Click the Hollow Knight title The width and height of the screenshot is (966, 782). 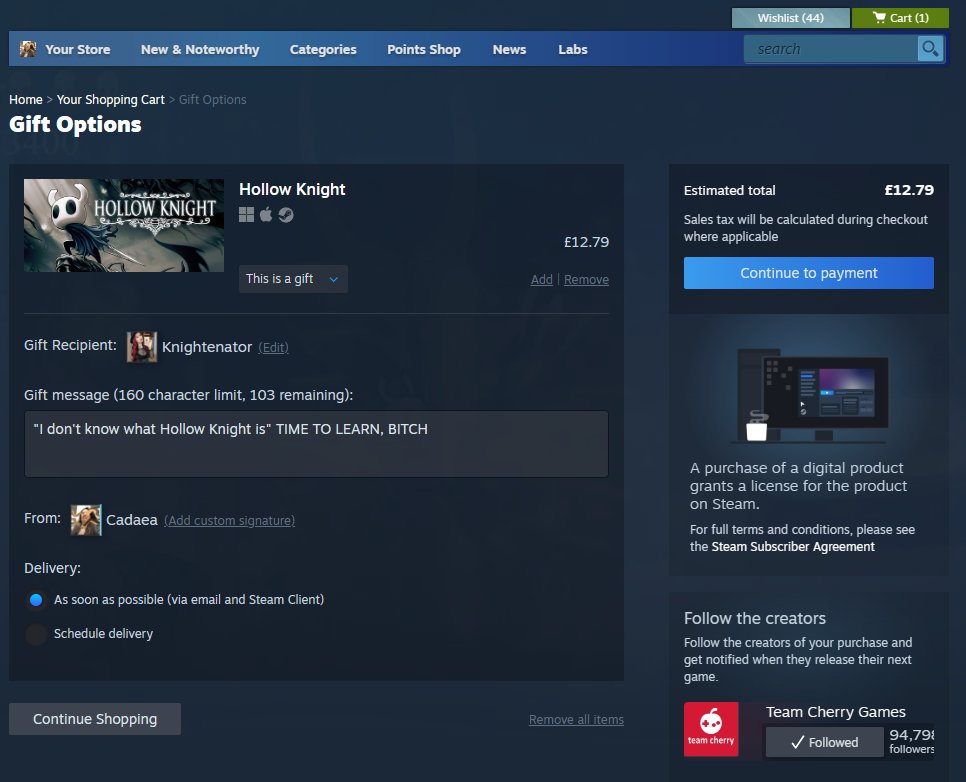[292, 189]
